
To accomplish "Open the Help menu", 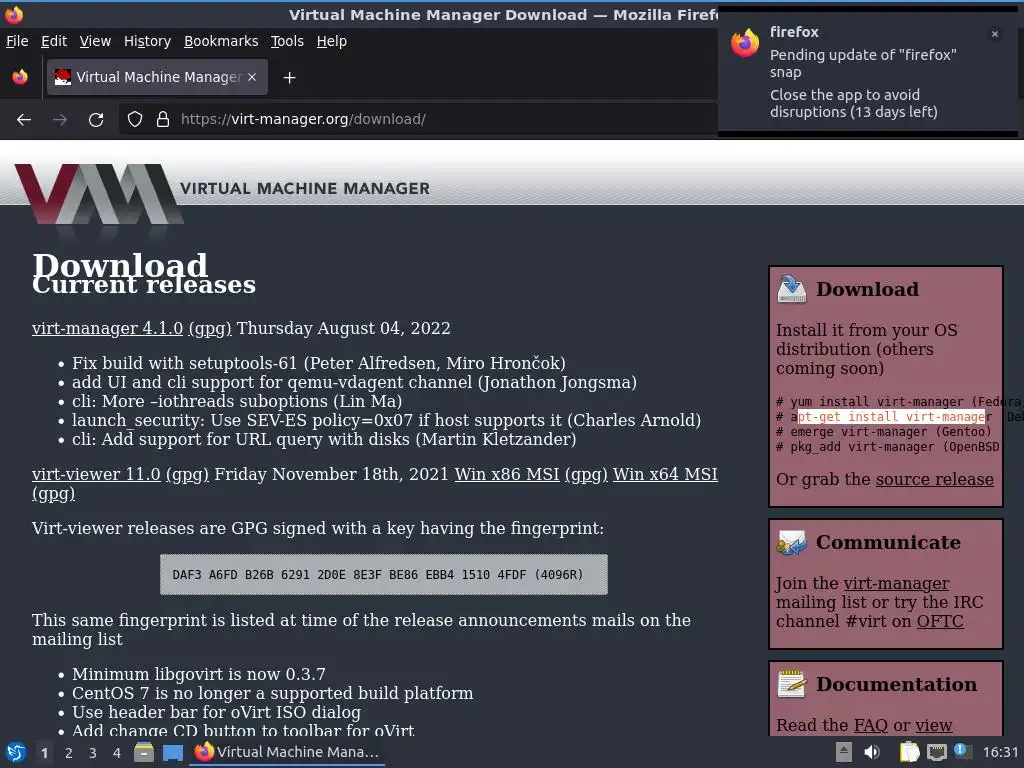I will coord(332,41).
